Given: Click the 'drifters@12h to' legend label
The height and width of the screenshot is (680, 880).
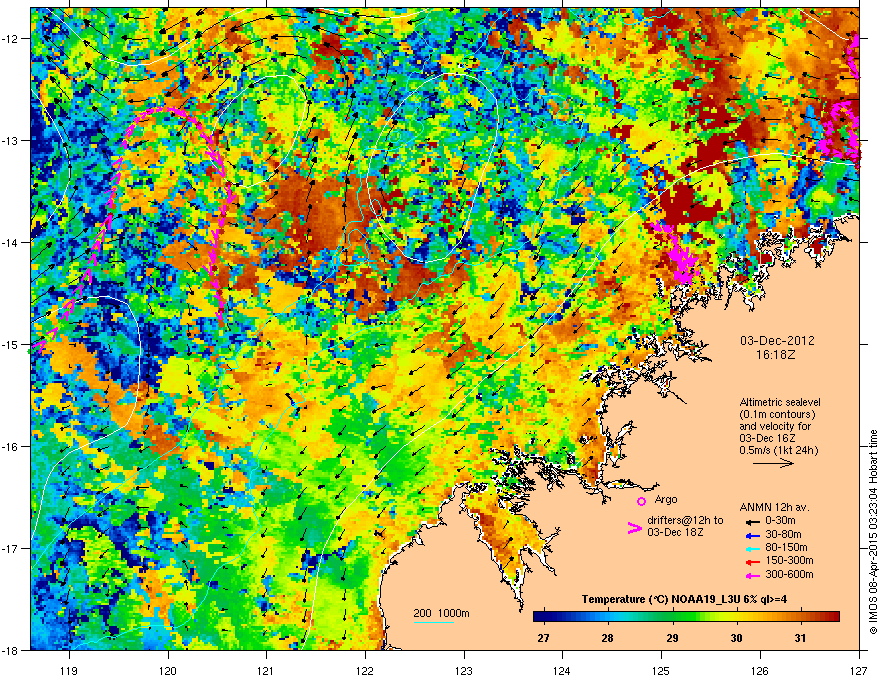Looking at the screenshot, I should pyautogui.click(x=685, y=520).
